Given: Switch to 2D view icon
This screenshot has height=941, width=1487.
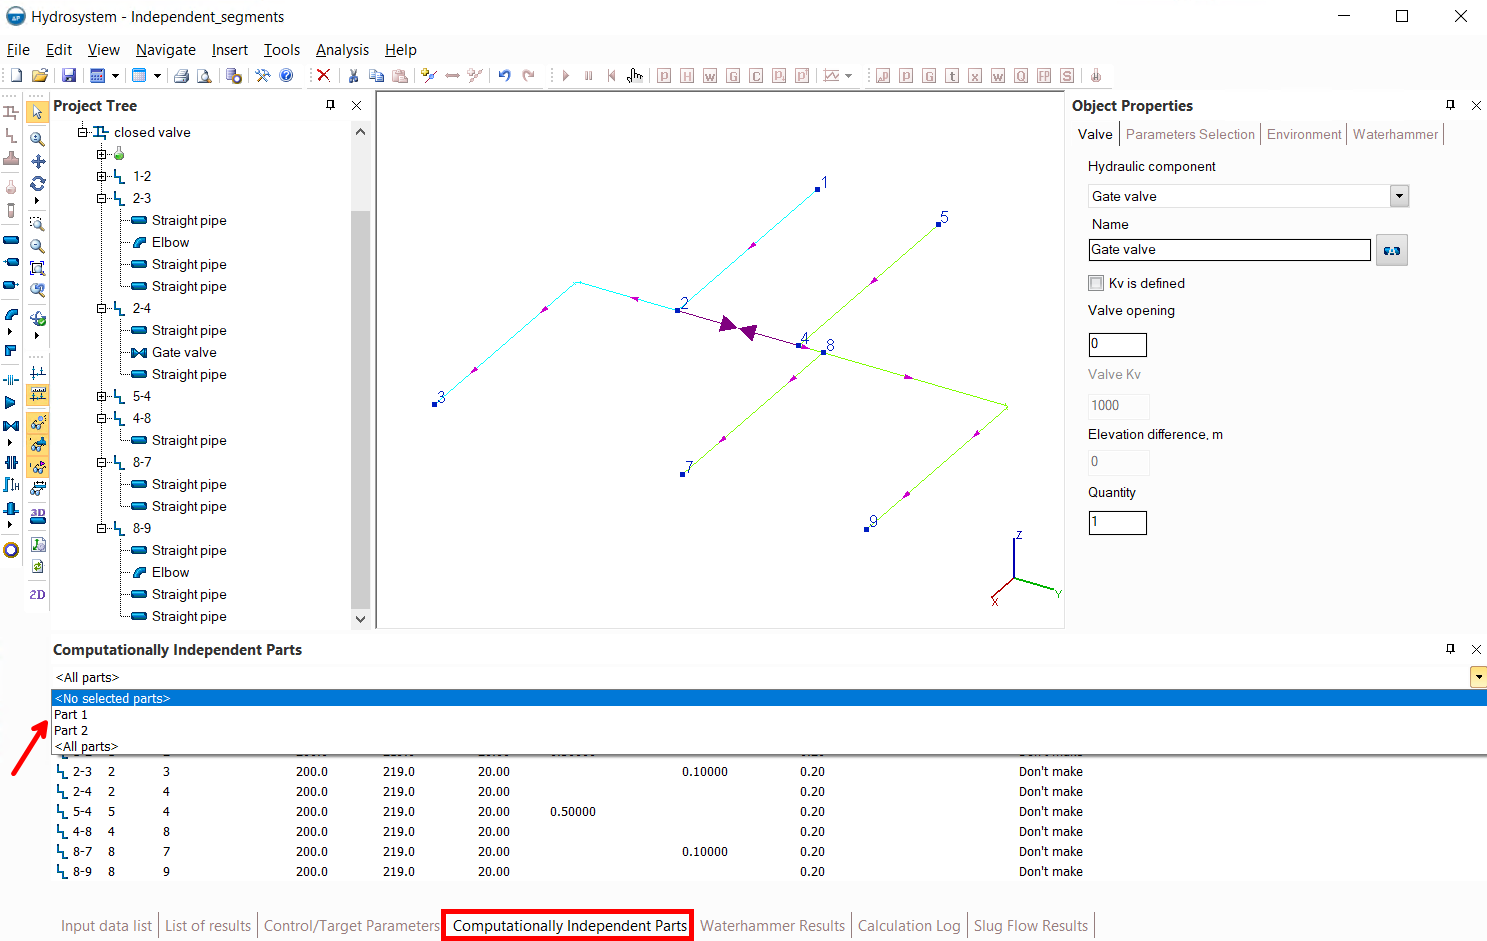Looking at the screenshot, I should click(38, 594).
